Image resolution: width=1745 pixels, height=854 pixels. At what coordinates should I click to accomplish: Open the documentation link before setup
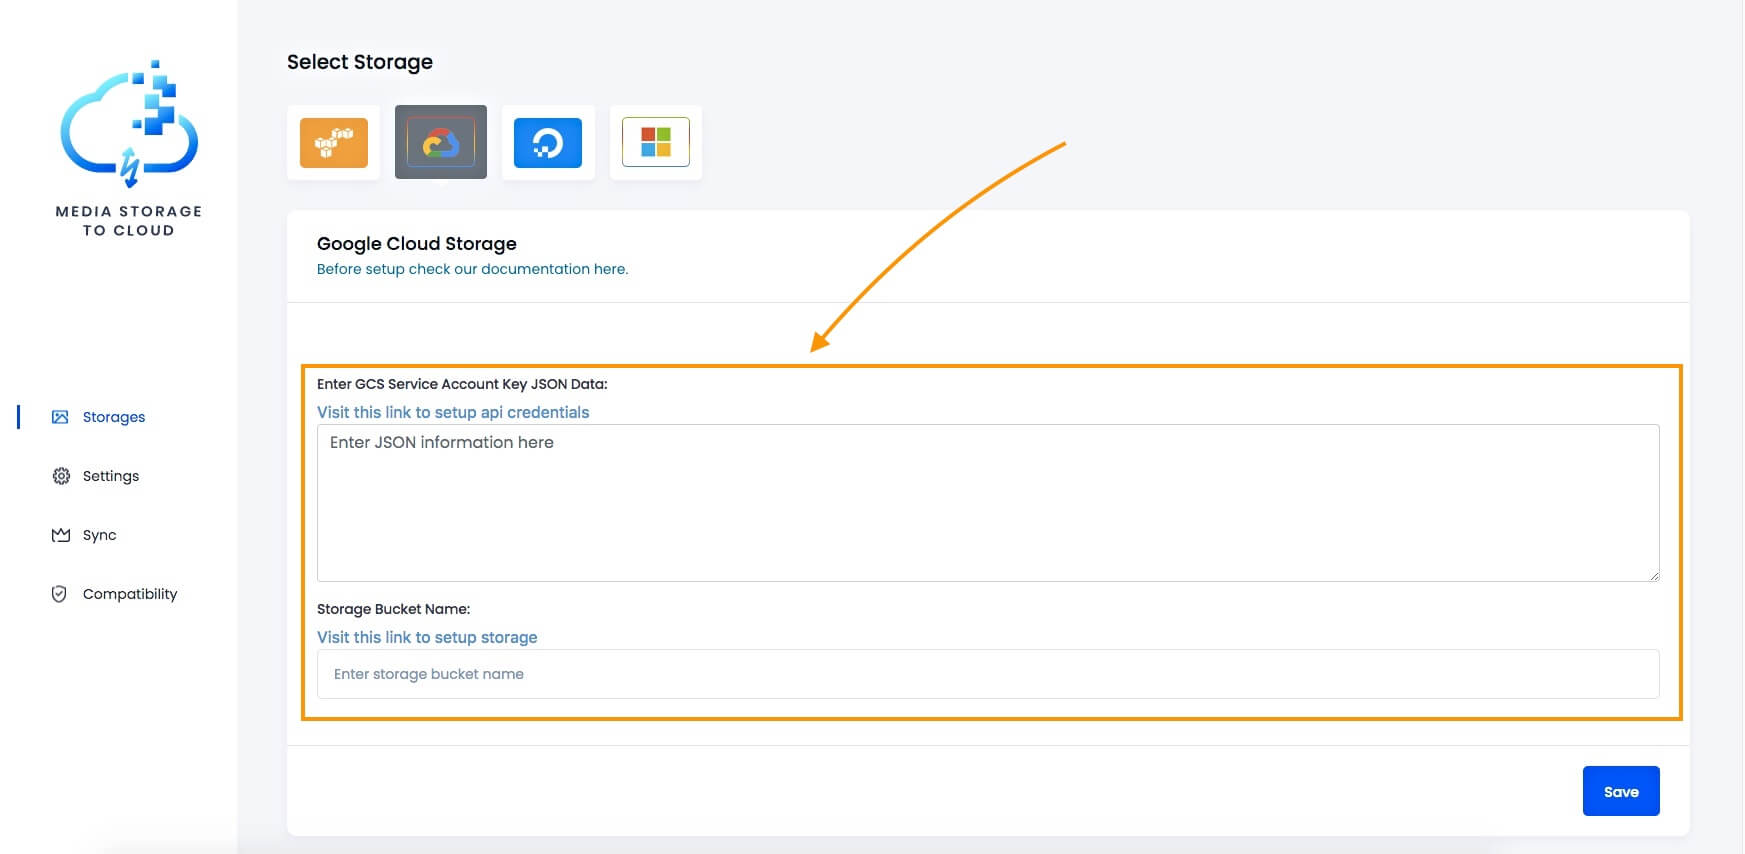[472, 269]
